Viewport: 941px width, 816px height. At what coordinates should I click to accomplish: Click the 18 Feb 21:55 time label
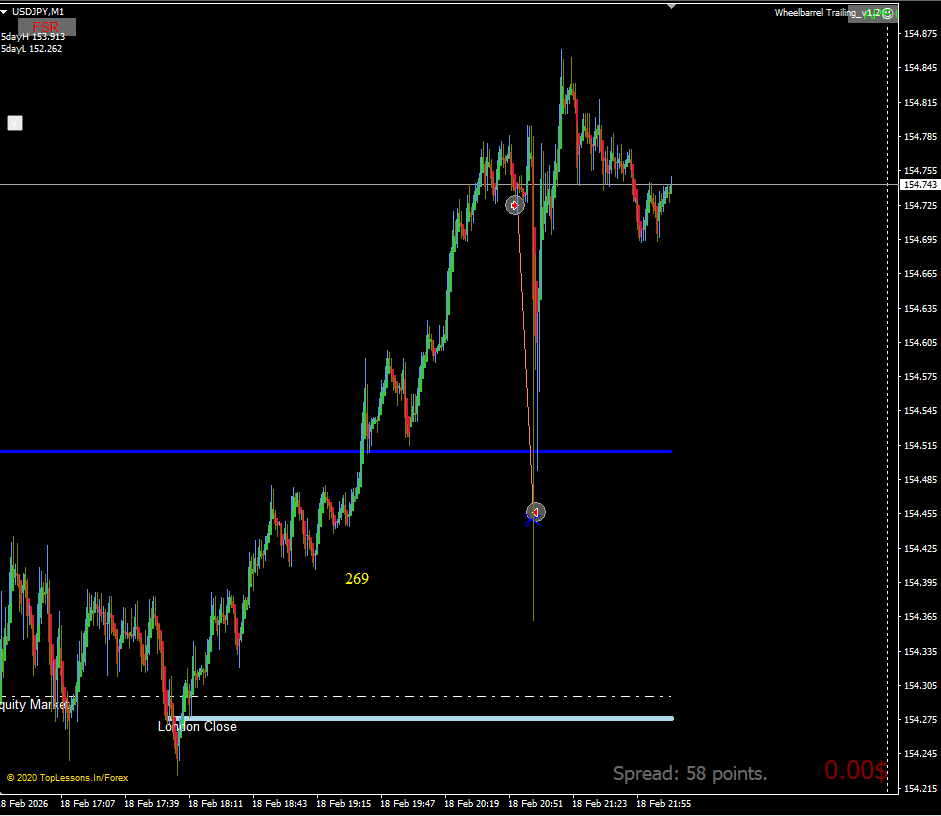(663, 803)
